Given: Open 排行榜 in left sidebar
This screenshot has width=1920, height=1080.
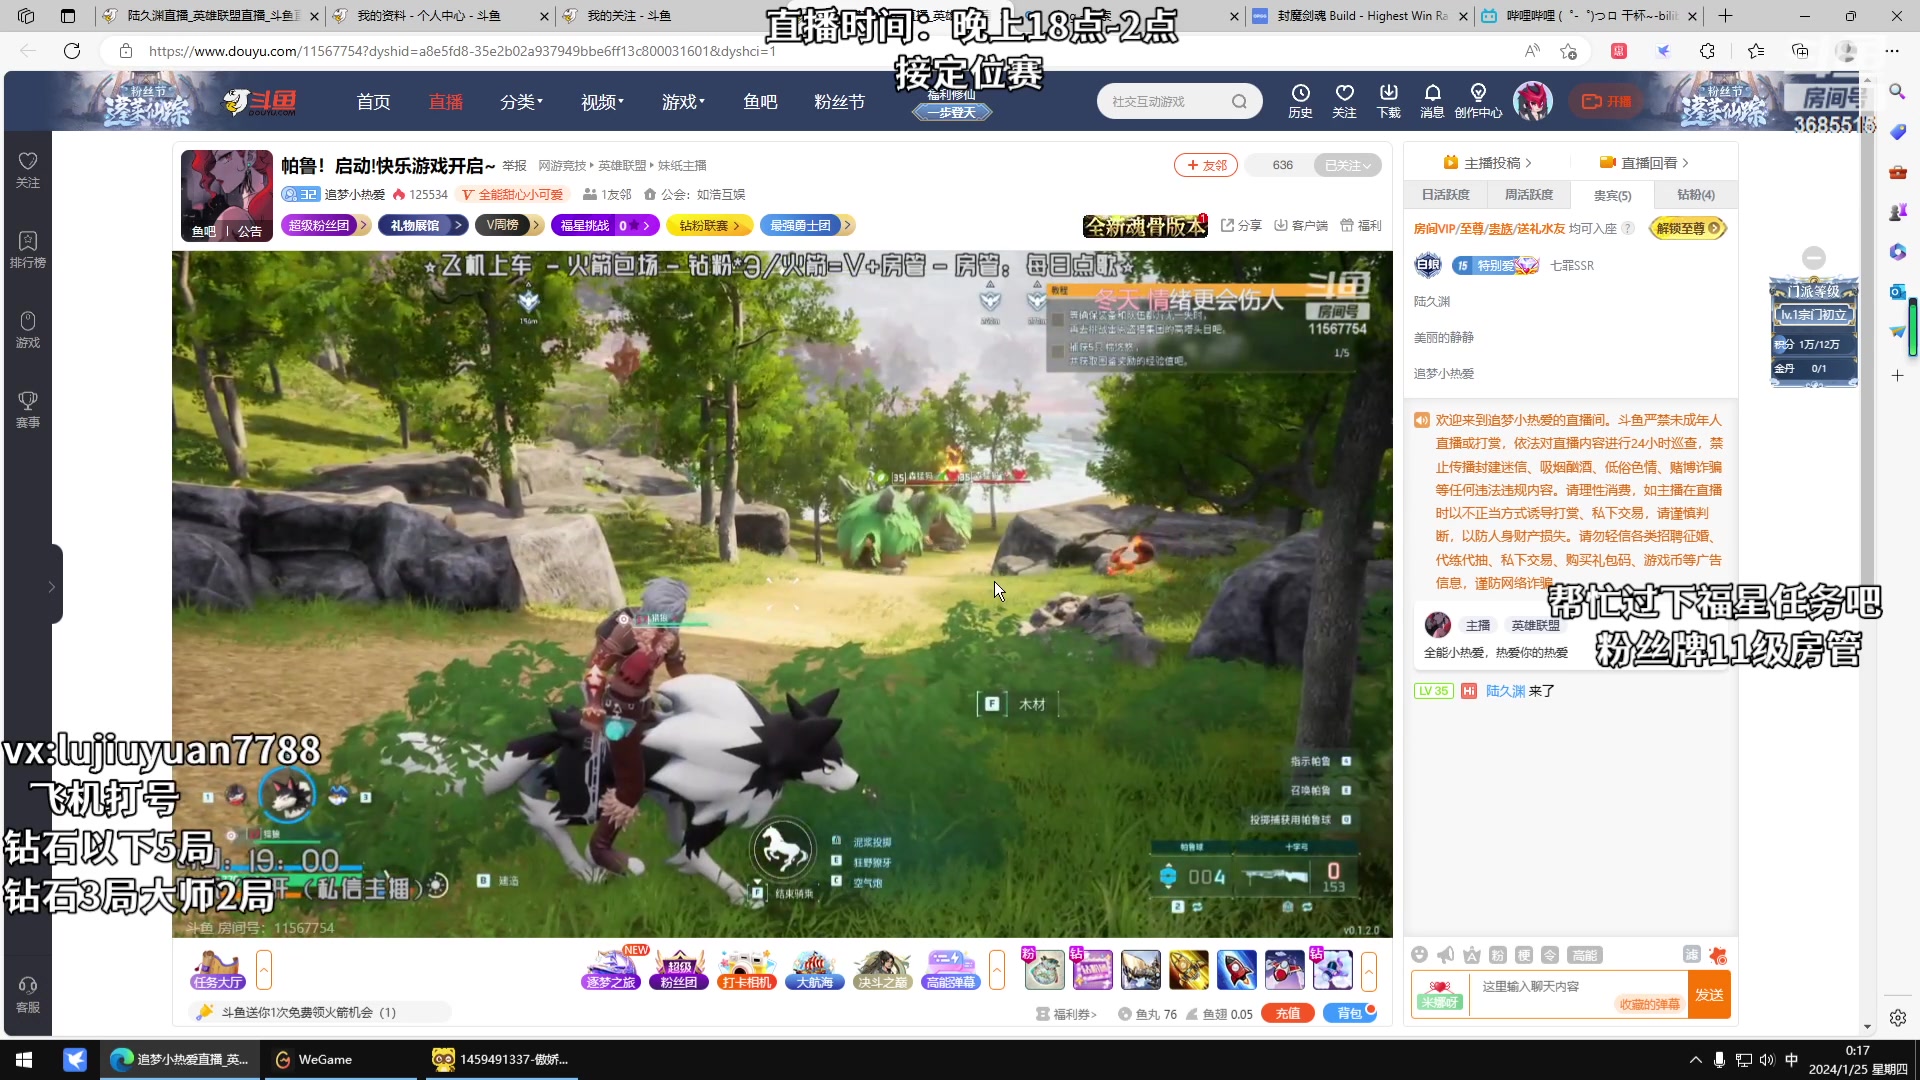Looking at the screenshot, I should tap(28, 250).
